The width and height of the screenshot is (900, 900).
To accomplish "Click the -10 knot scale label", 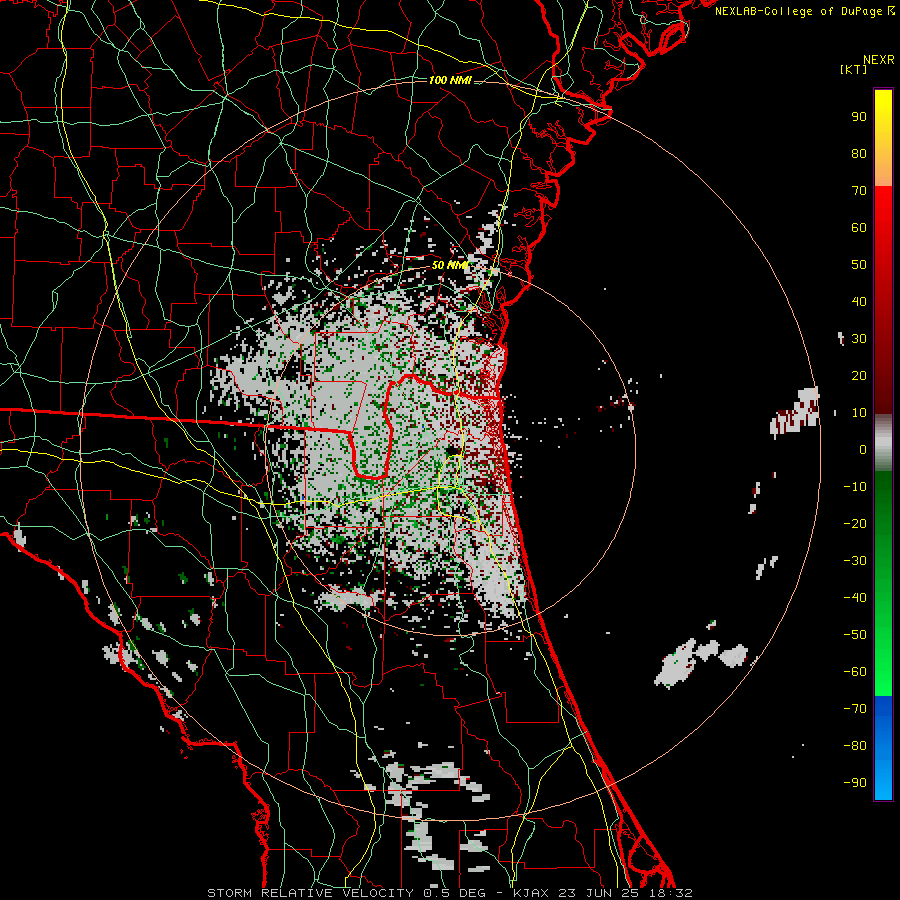I will point(855,487).
